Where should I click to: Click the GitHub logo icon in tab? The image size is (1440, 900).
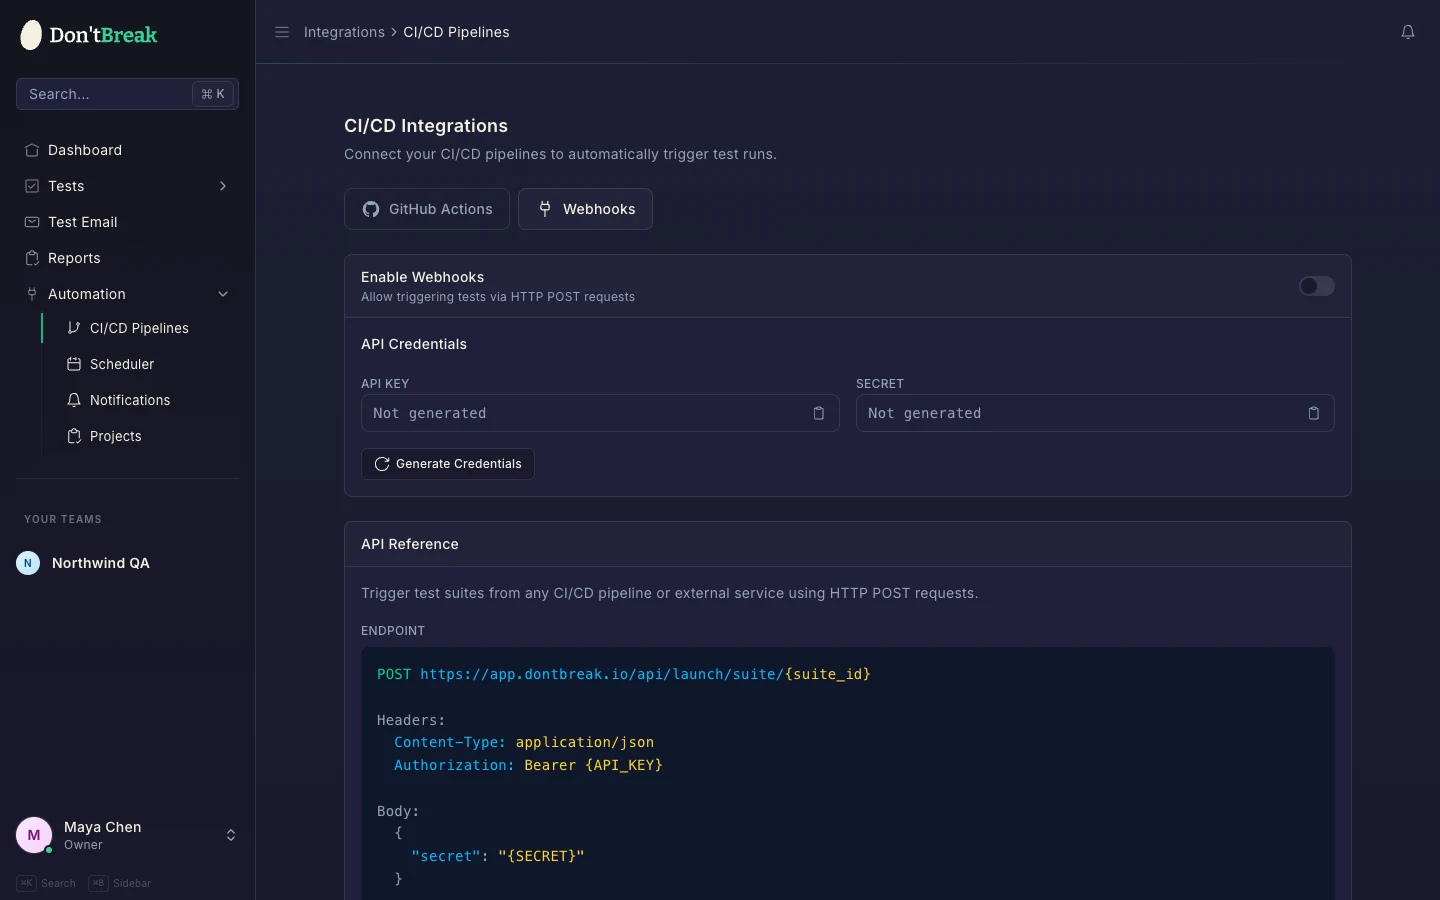[371, 209]
